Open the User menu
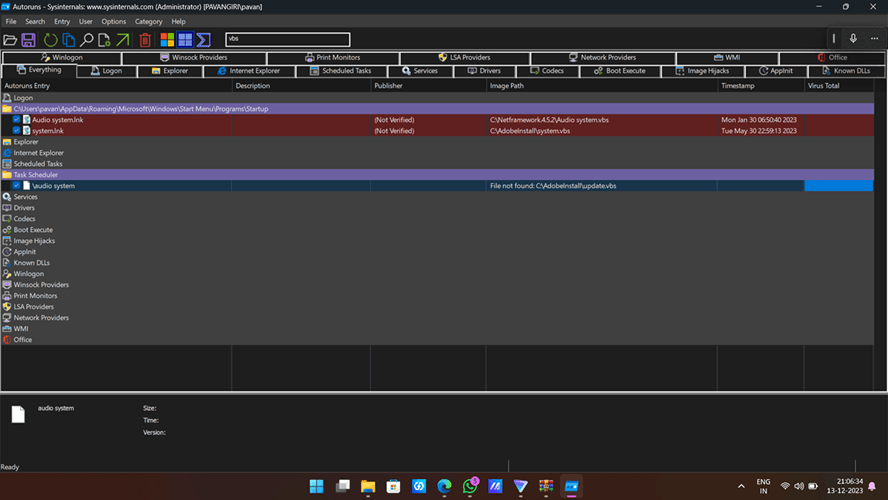 point(86,22)
